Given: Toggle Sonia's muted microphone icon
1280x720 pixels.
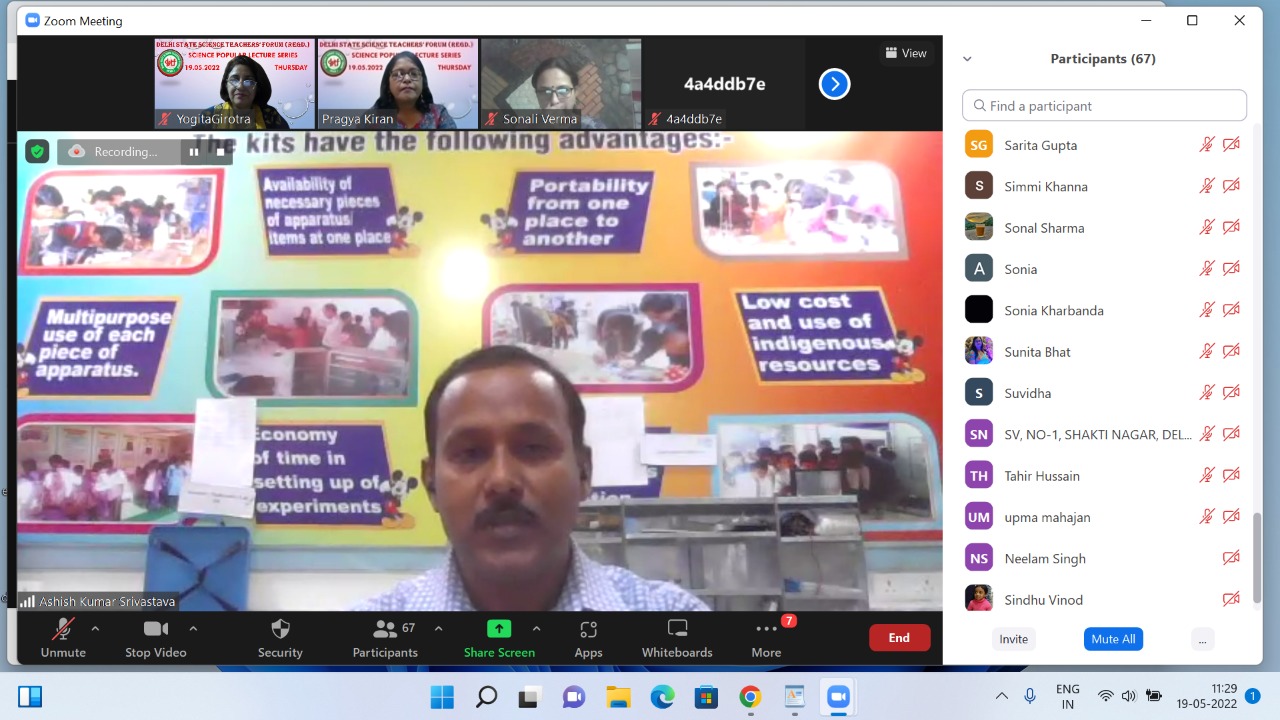Looking at the screenshot, I should 1207,268.
